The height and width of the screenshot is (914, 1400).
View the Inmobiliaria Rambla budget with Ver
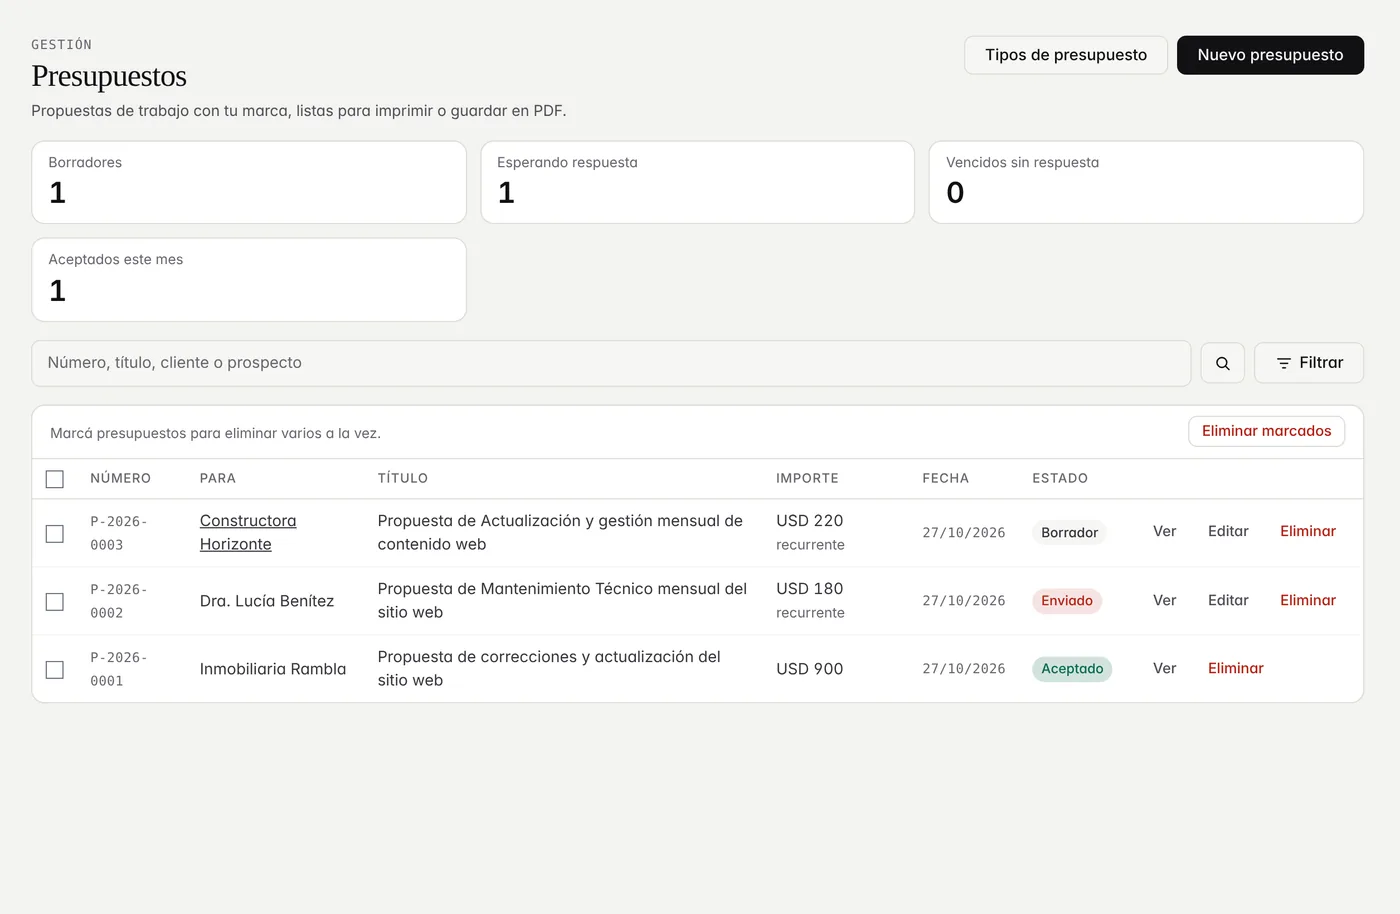tap(1164, 668)
